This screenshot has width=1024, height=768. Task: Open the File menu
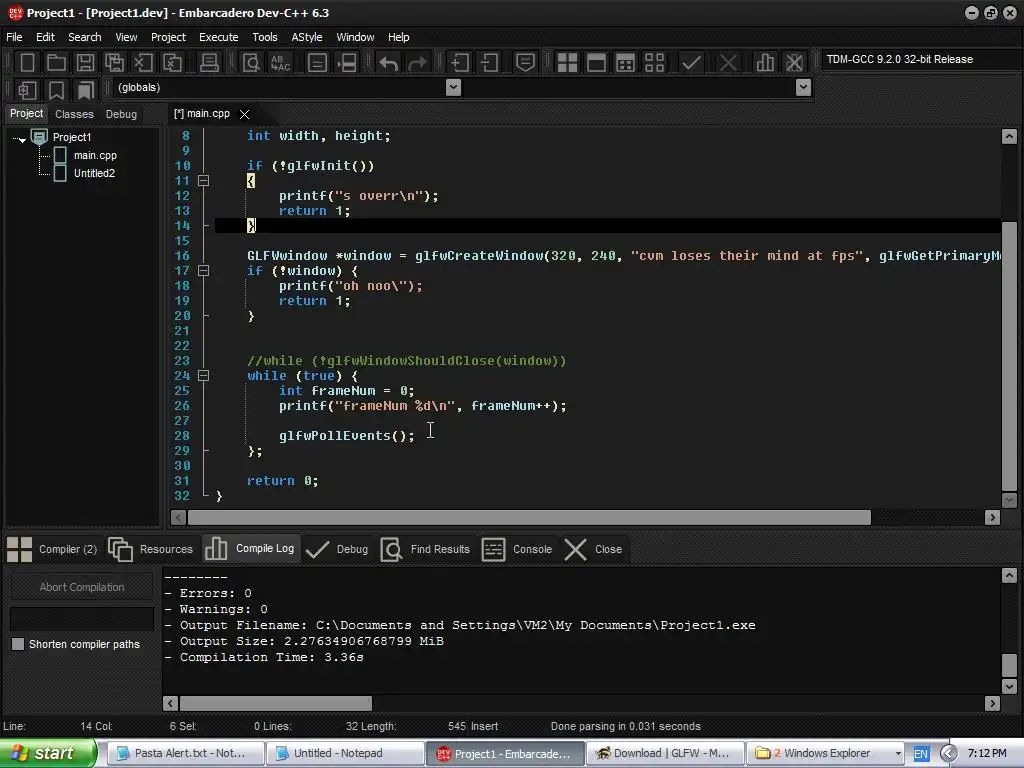point(14,37)
